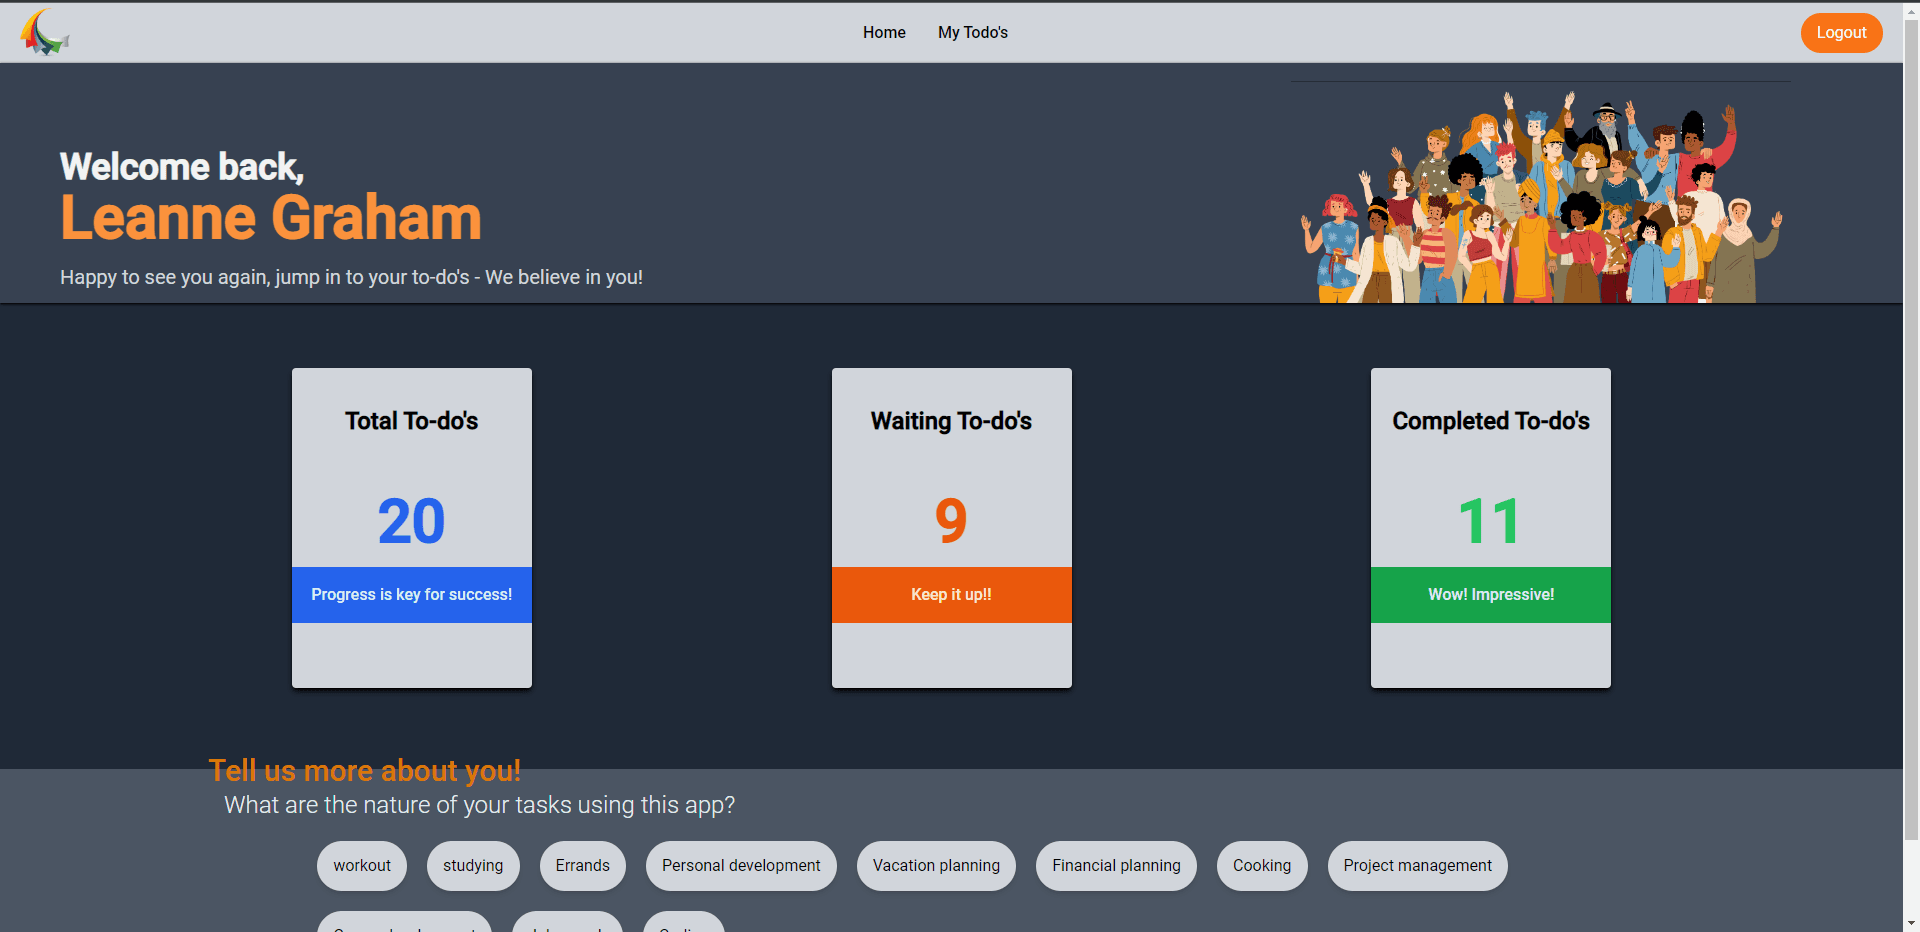Screen dimensions: 1920x932
Task: Select the Financial planning tag
Action: click(1115, 865)
